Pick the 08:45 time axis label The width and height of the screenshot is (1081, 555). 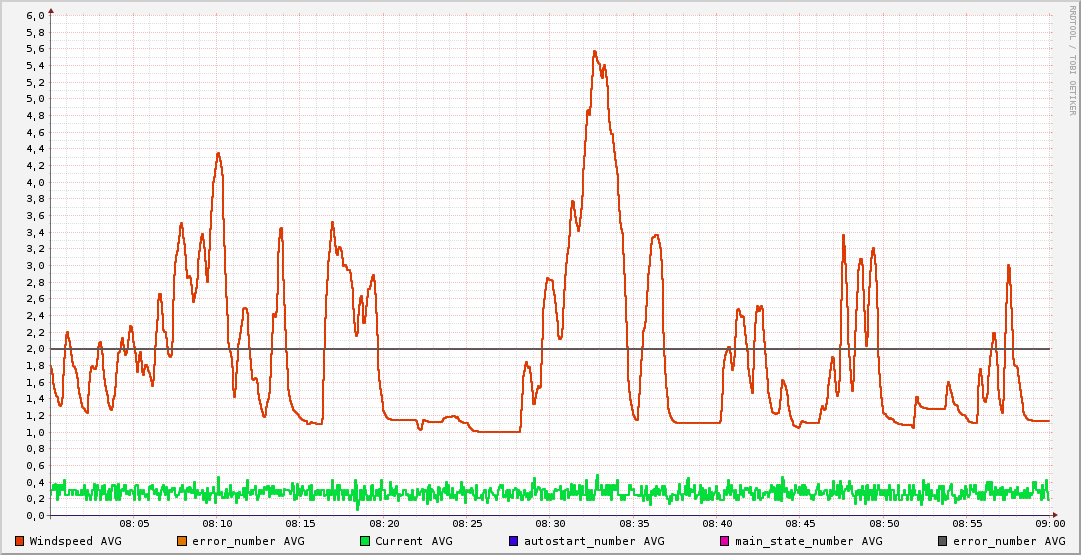pos(800,524)
